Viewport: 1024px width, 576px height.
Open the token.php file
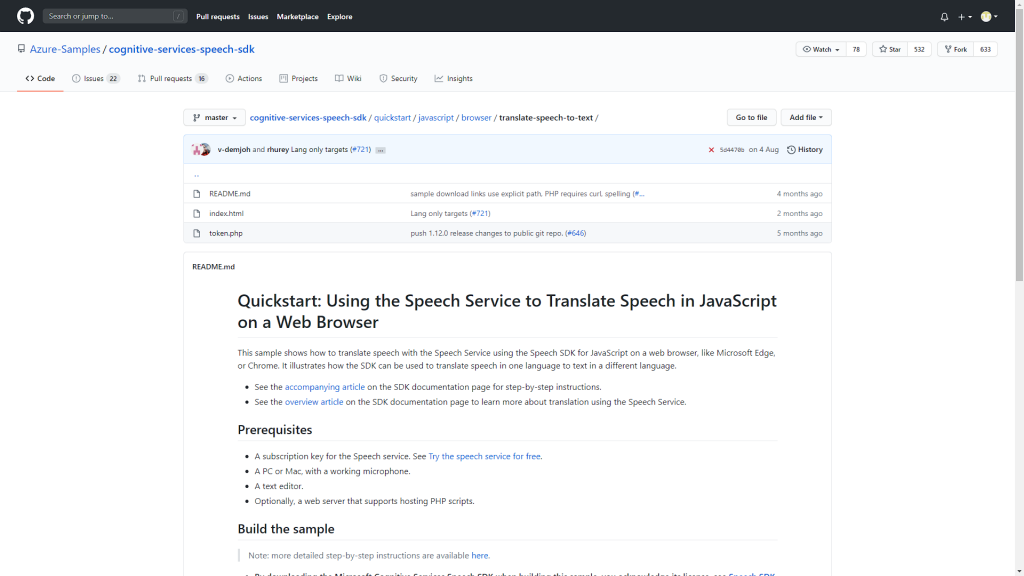(225, 233)
